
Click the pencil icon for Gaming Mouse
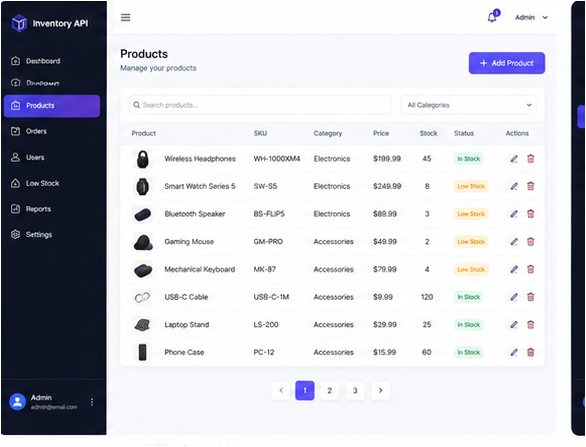coord(514,242)
